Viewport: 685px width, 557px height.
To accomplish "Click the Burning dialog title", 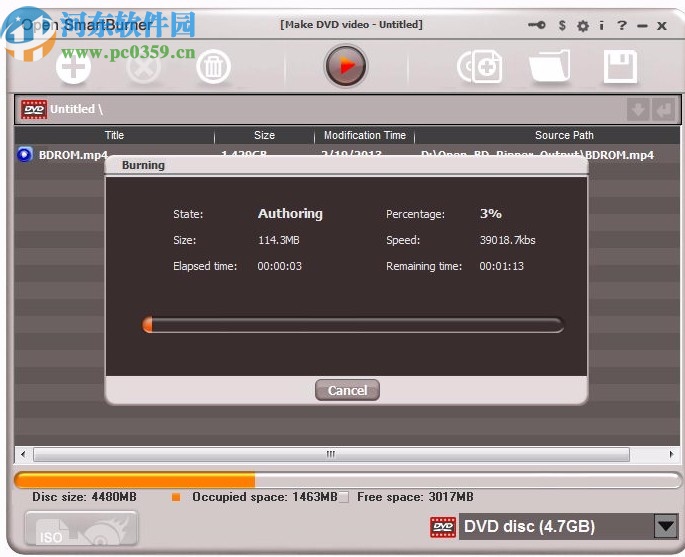I will pyautogui.click(x=143, y=165).
